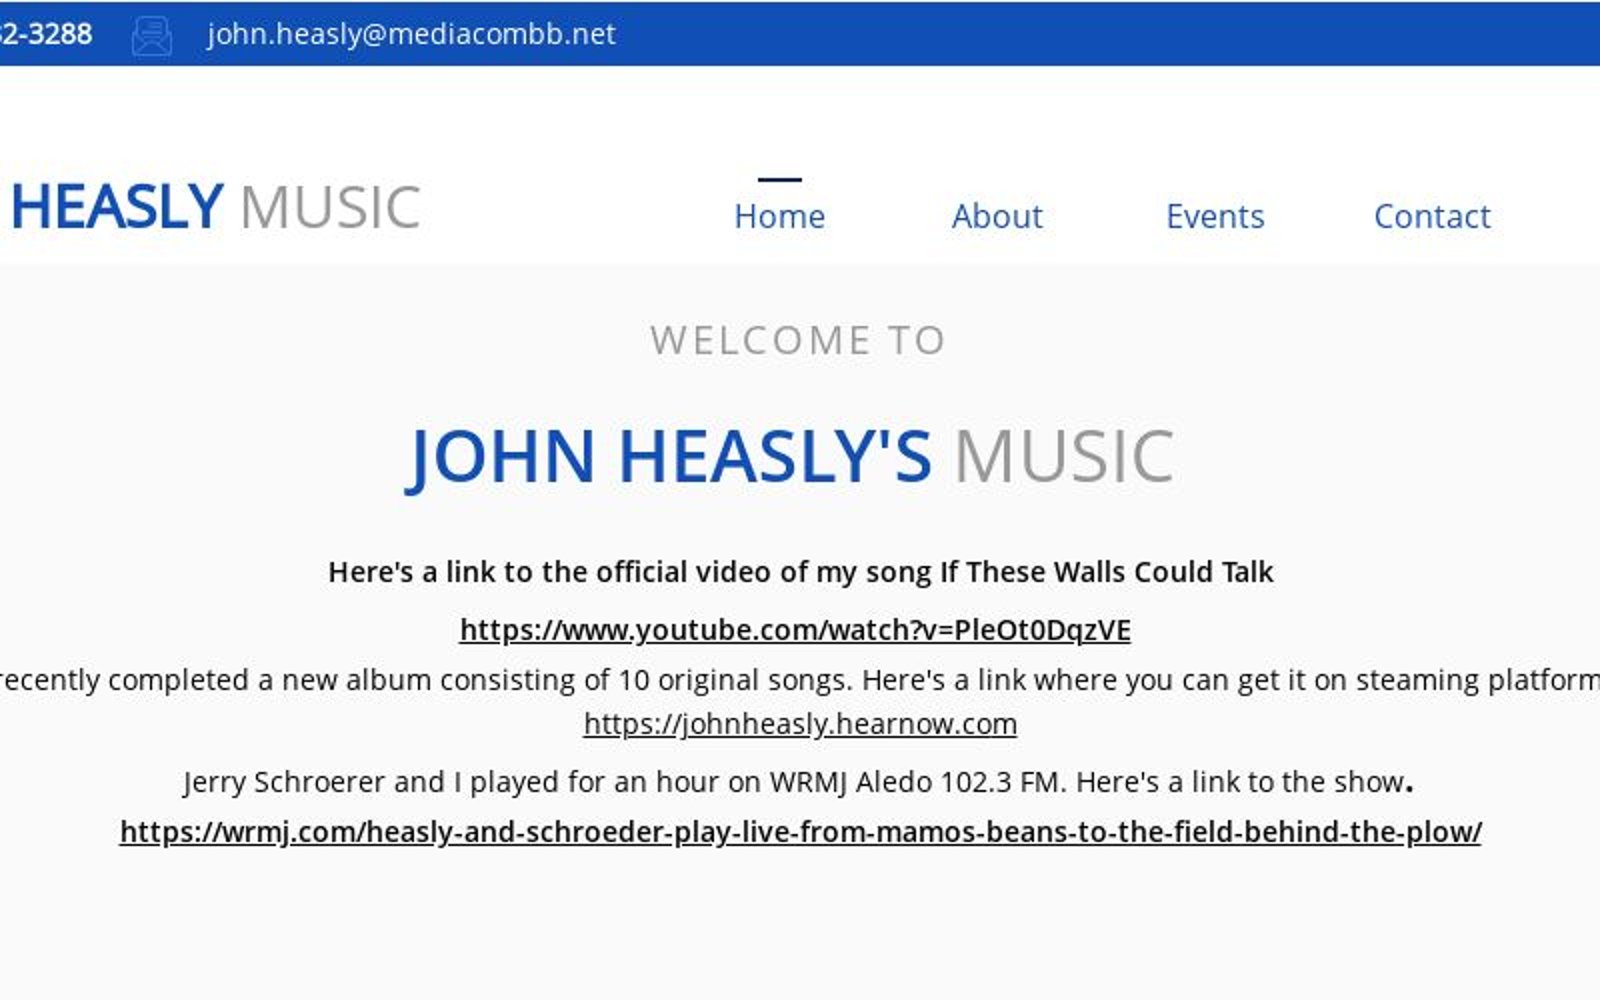Image resolution: width=1600 pixels, height=1000 pixels.
Task: Open the john.heasly@mediacombb.net email link
Action: pos(411,34)
